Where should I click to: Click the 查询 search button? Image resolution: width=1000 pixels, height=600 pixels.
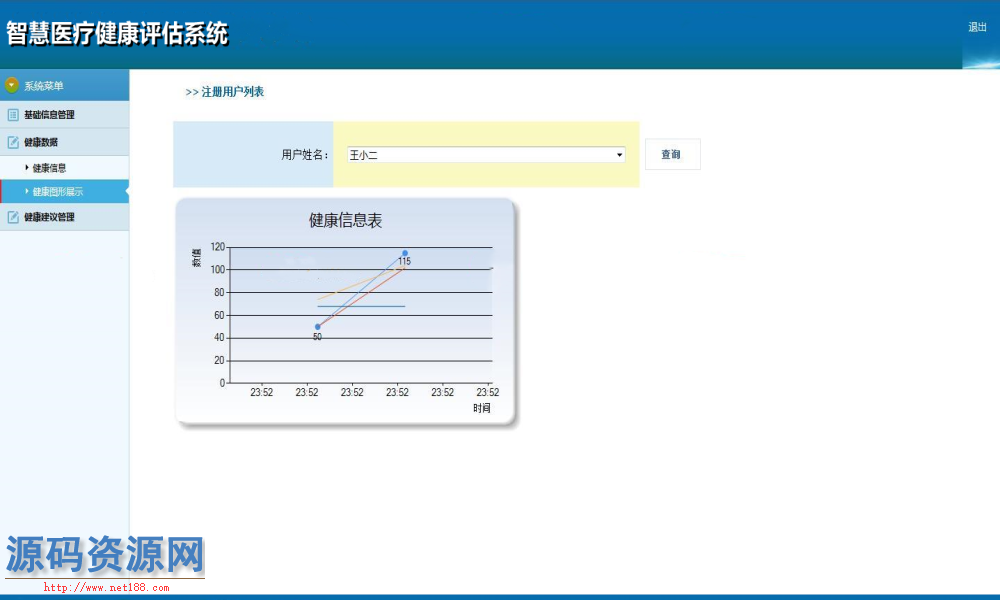coord(671,155)
